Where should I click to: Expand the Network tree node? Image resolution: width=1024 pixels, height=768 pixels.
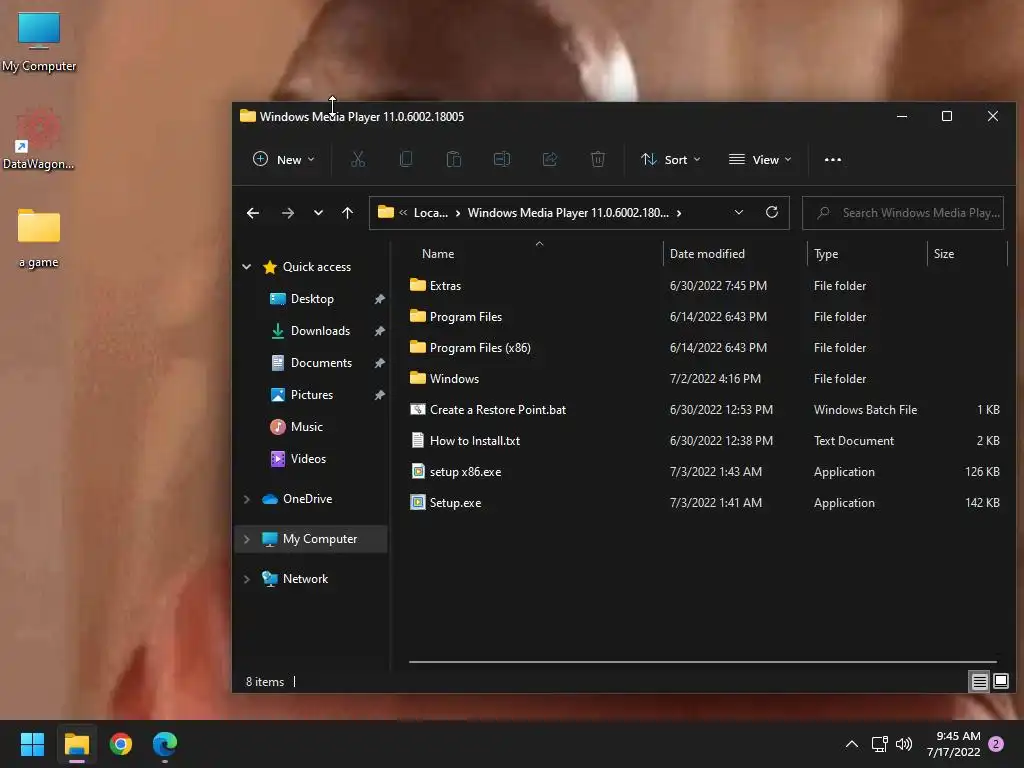pos(247,579)
